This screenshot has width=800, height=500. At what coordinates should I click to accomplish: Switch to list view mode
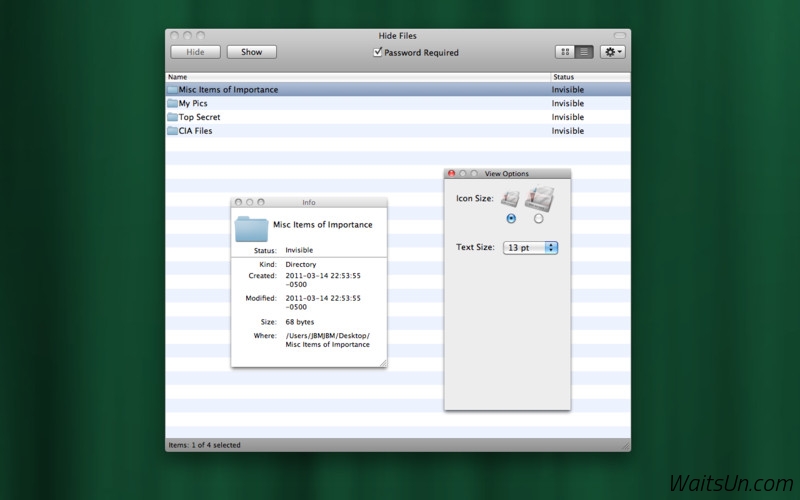[x=584, y=52]
